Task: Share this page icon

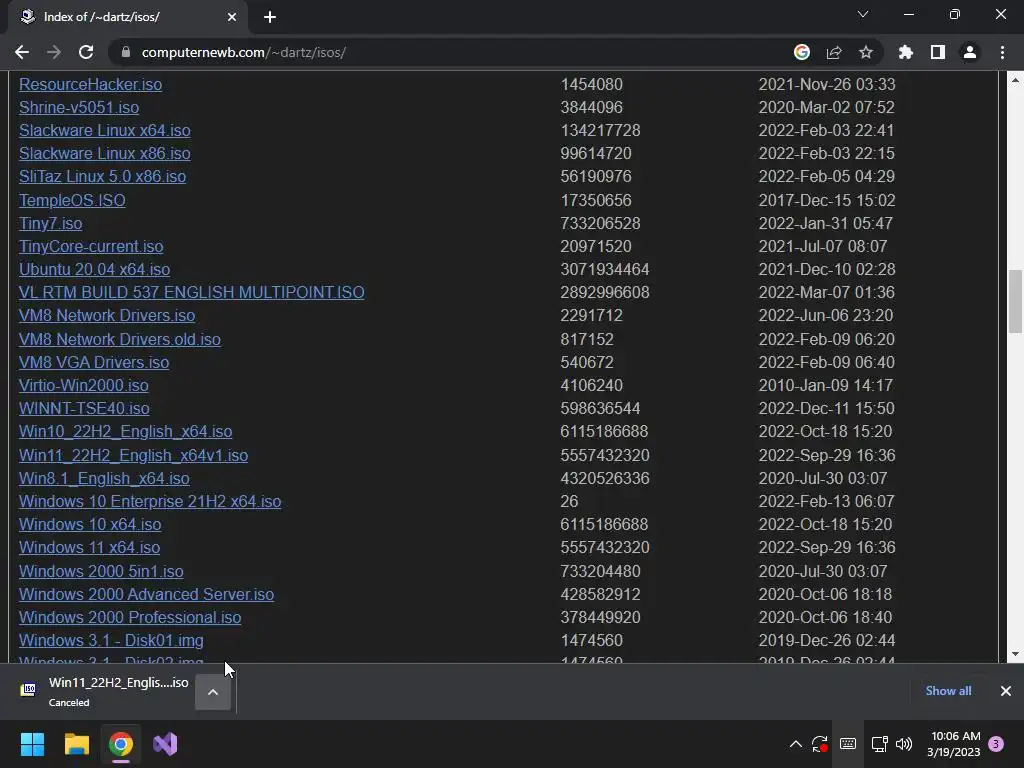Action: pos(834,52)
